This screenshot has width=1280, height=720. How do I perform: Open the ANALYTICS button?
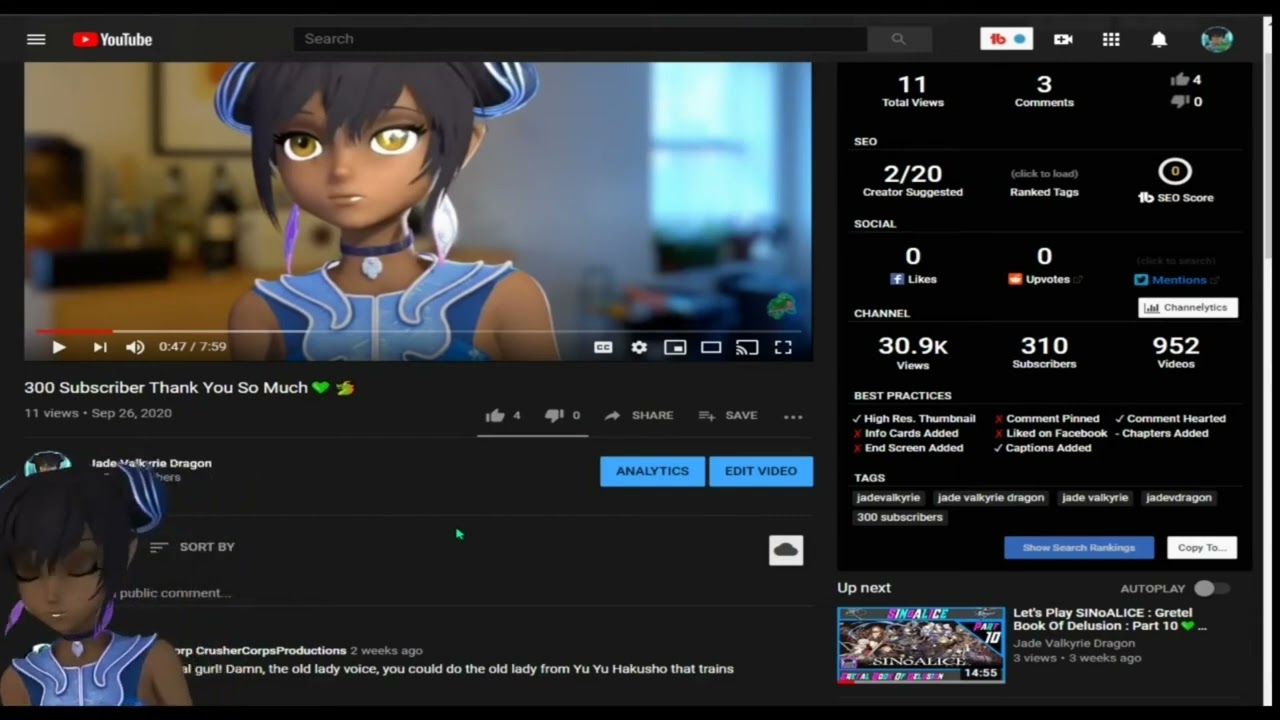point(653,471)
